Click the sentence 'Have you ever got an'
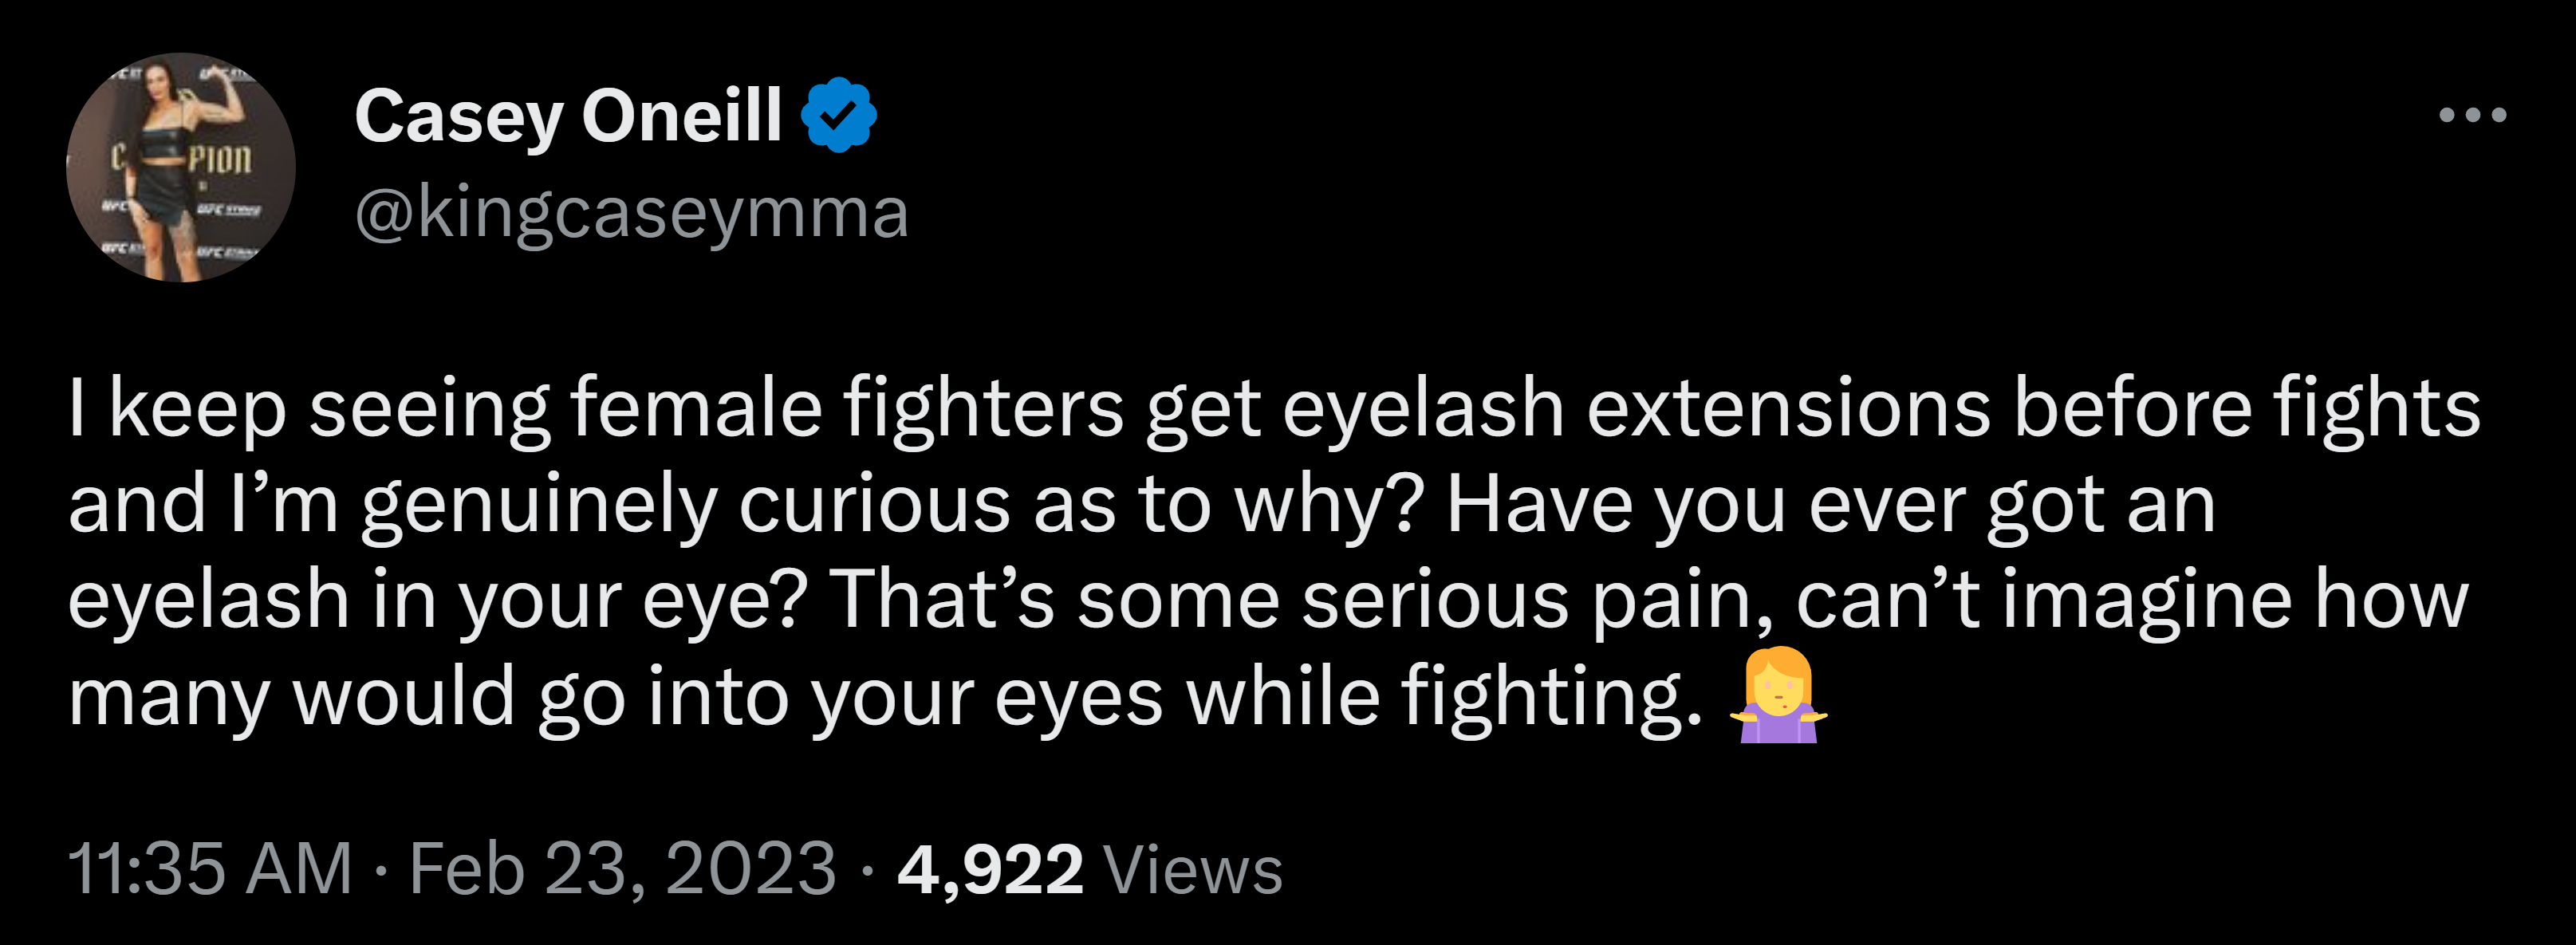The image size is (2576, 945). point(1831,506)
